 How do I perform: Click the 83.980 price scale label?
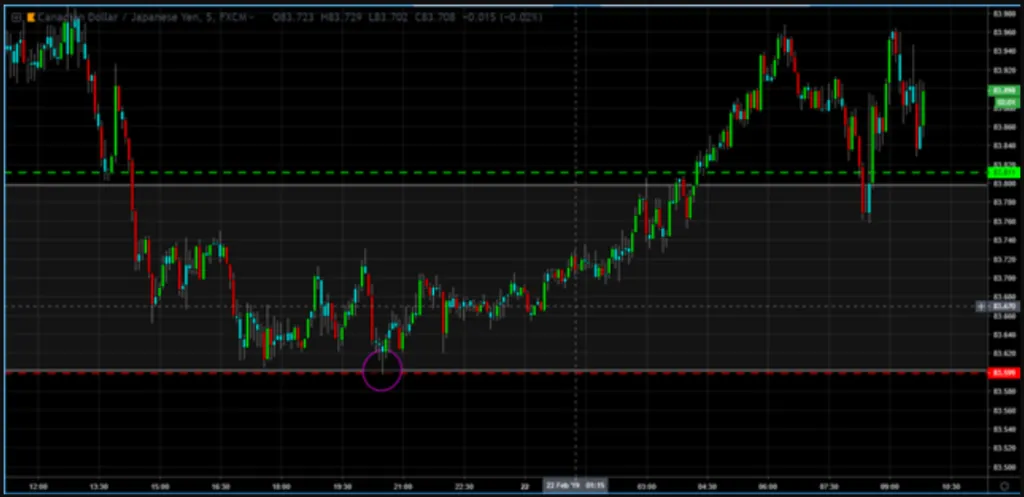[x=1004, y=13]
